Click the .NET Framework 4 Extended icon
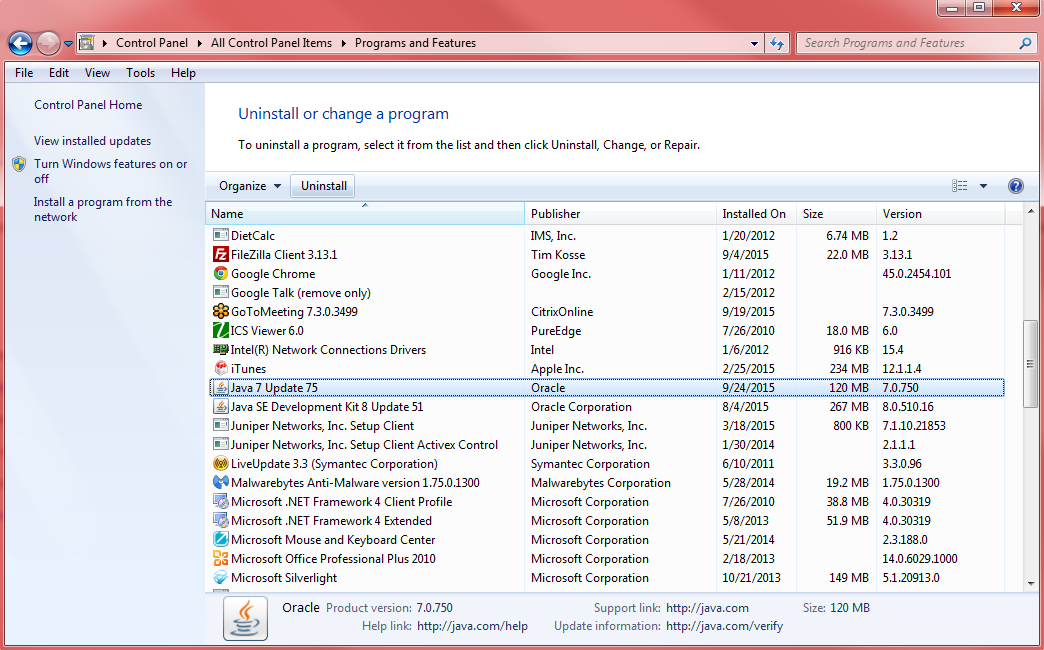 pyautogui.click(x=220, y=520)
